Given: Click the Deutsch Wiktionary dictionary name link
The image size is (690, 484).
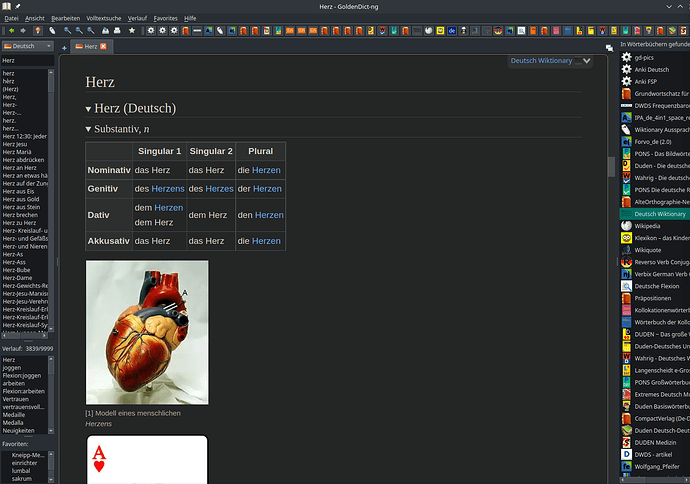Looking at the screenshot, I should point(541,61).
